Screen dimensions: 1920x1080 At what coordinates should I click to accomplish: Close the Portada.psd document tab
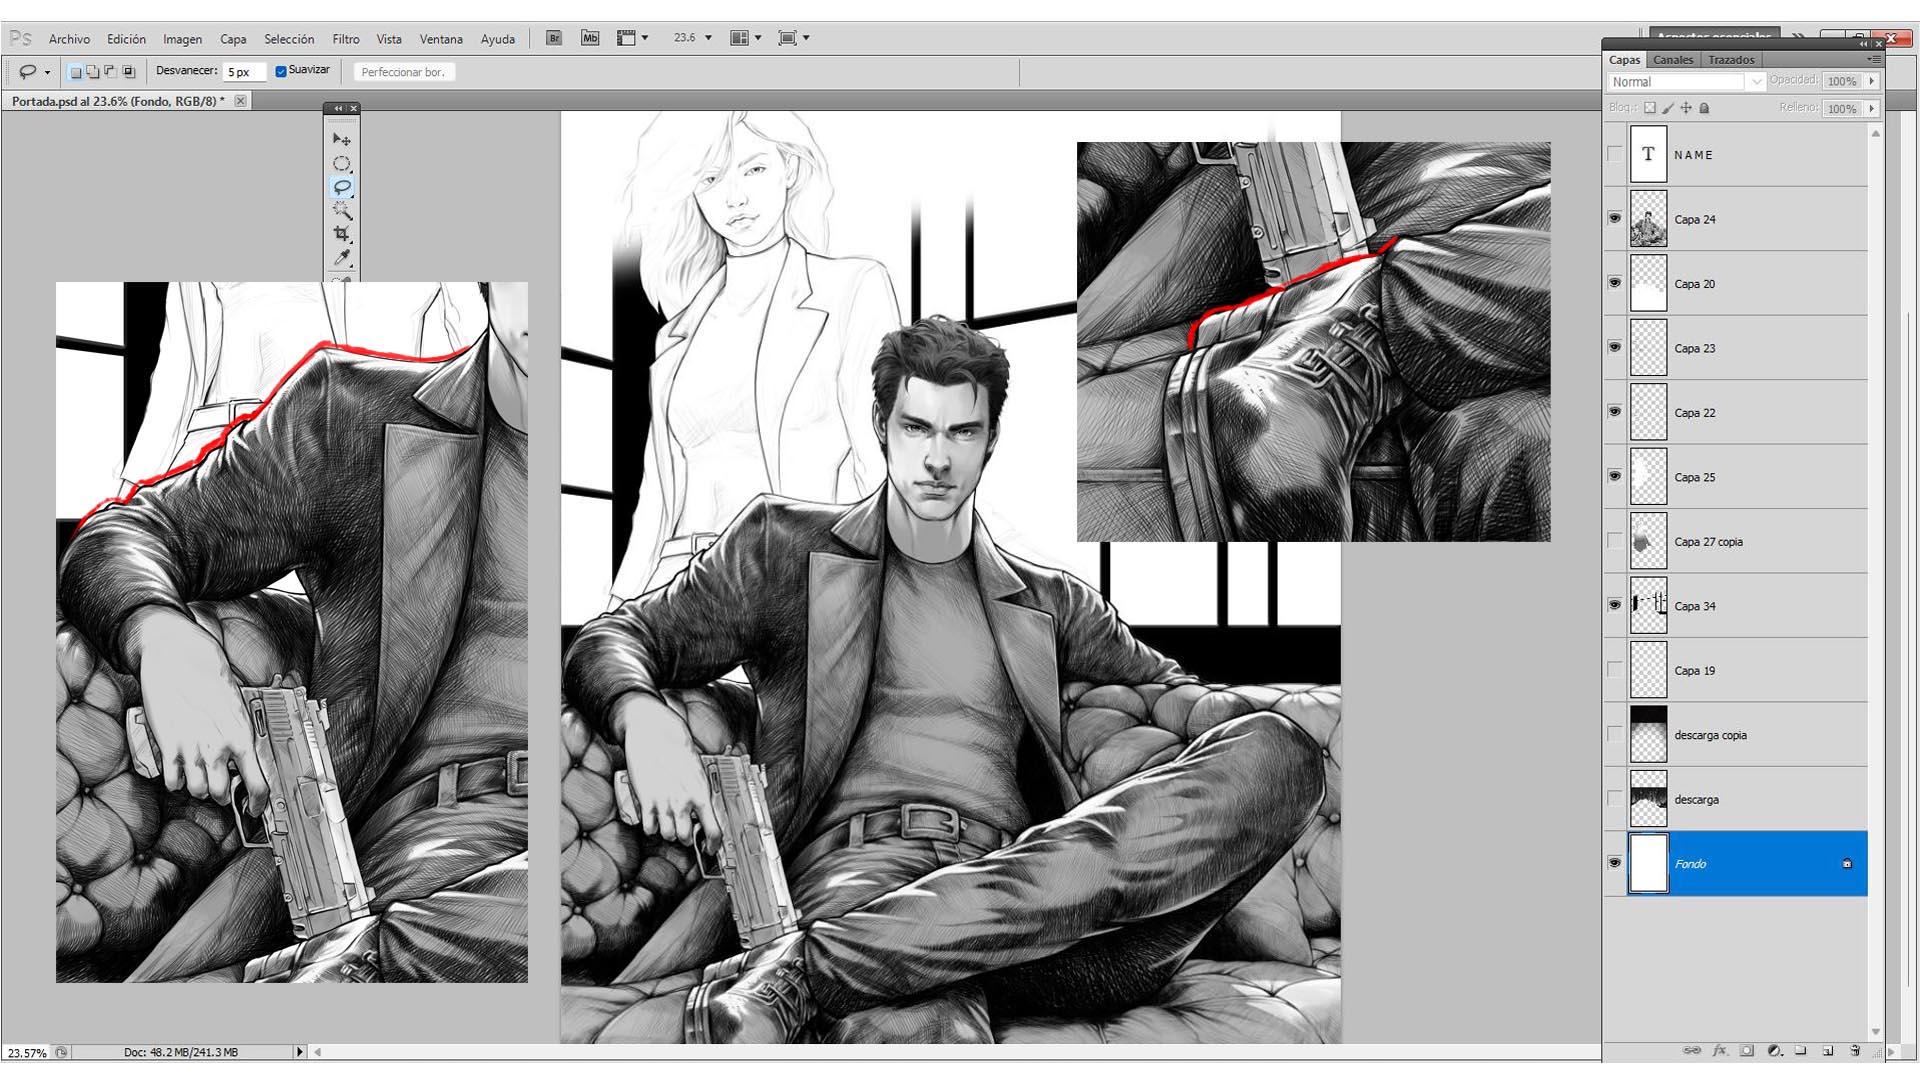tap(241, 101)
